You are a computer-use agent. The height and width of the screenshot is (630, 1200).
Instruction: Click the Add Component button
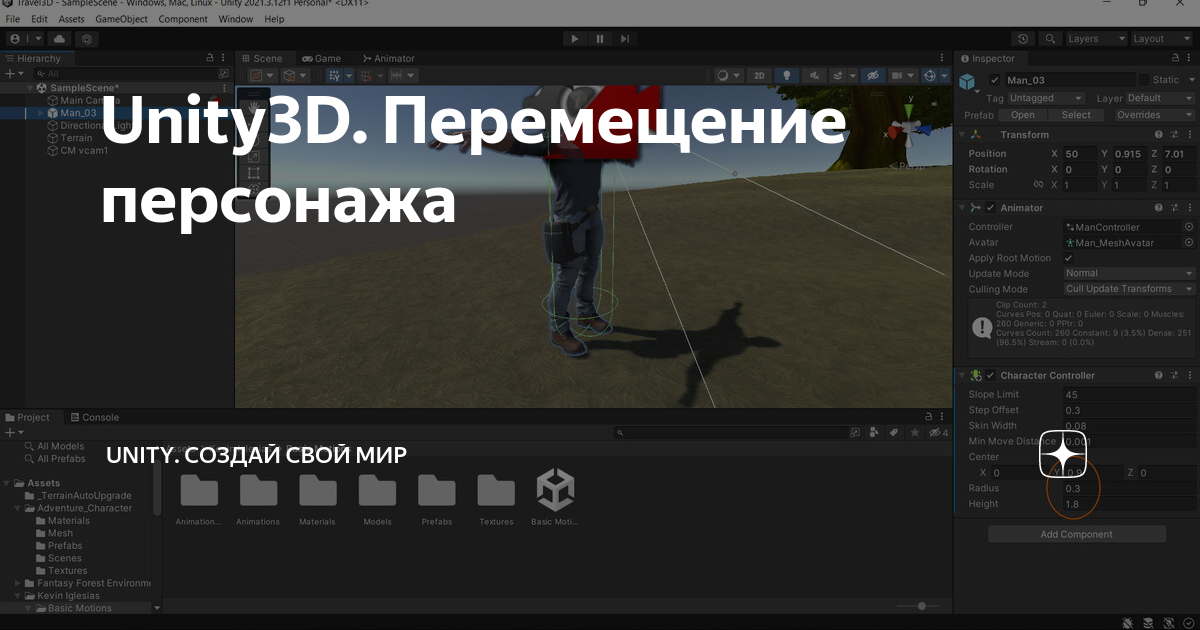point(1077,534)
